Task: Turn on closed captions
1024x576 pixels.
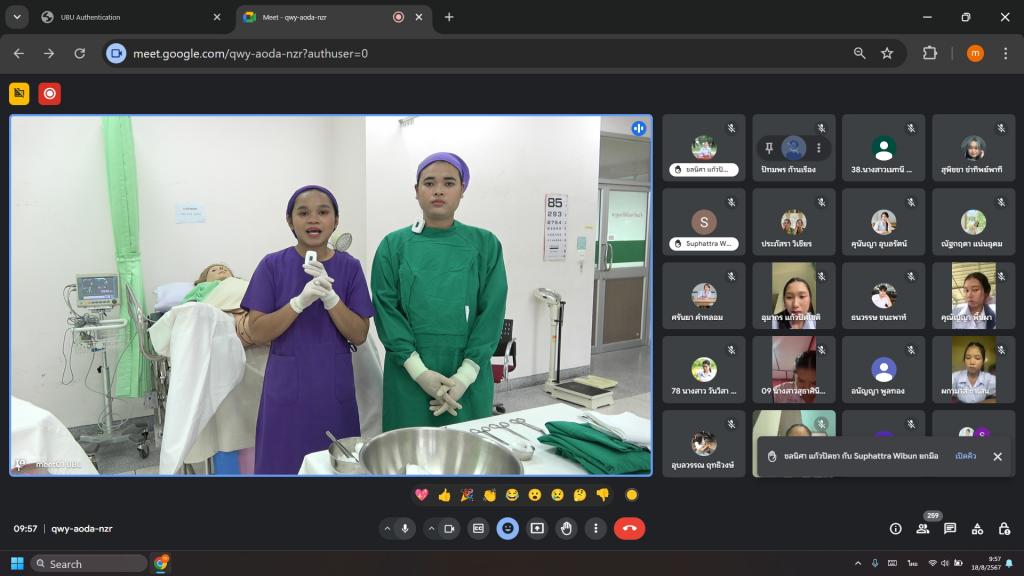Action: click(x=478, y=528)
